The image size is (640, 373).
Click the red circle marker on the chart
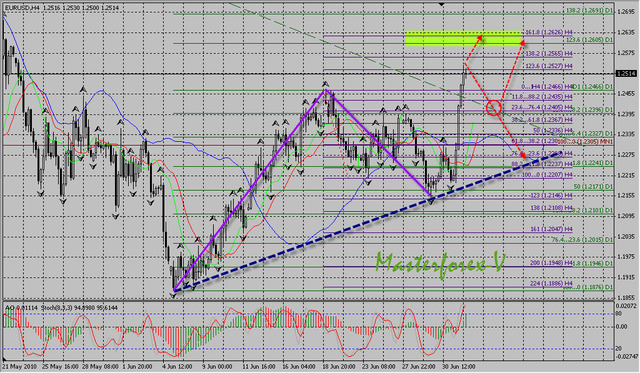coord(494,108)
